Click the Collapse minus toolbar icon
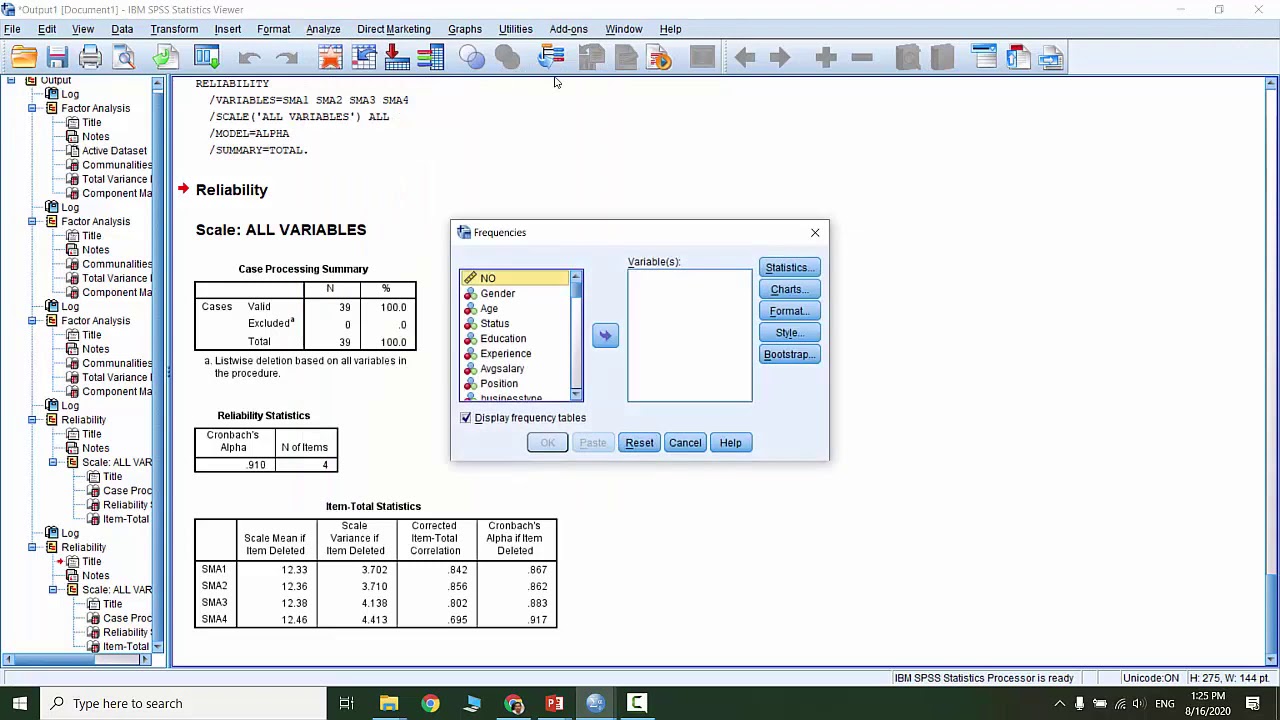 tap(862, 58)
